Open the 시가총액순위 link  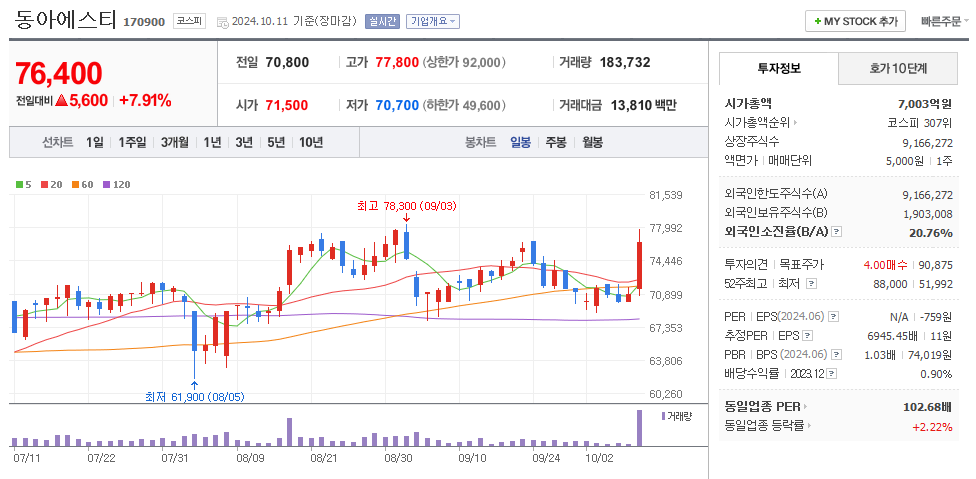pos(757,123)
